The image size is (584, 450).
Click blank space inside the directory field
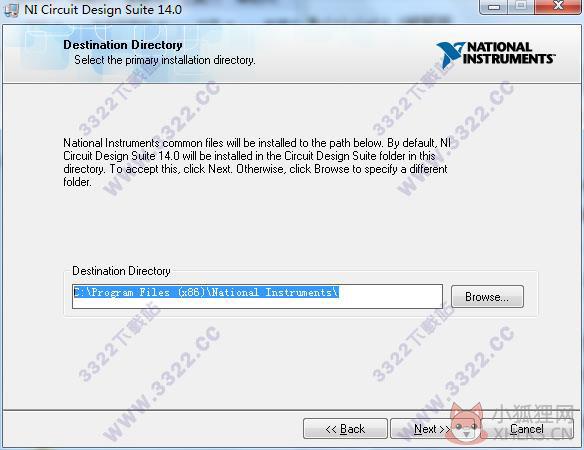pyautogui.click(x=390, y=297)
